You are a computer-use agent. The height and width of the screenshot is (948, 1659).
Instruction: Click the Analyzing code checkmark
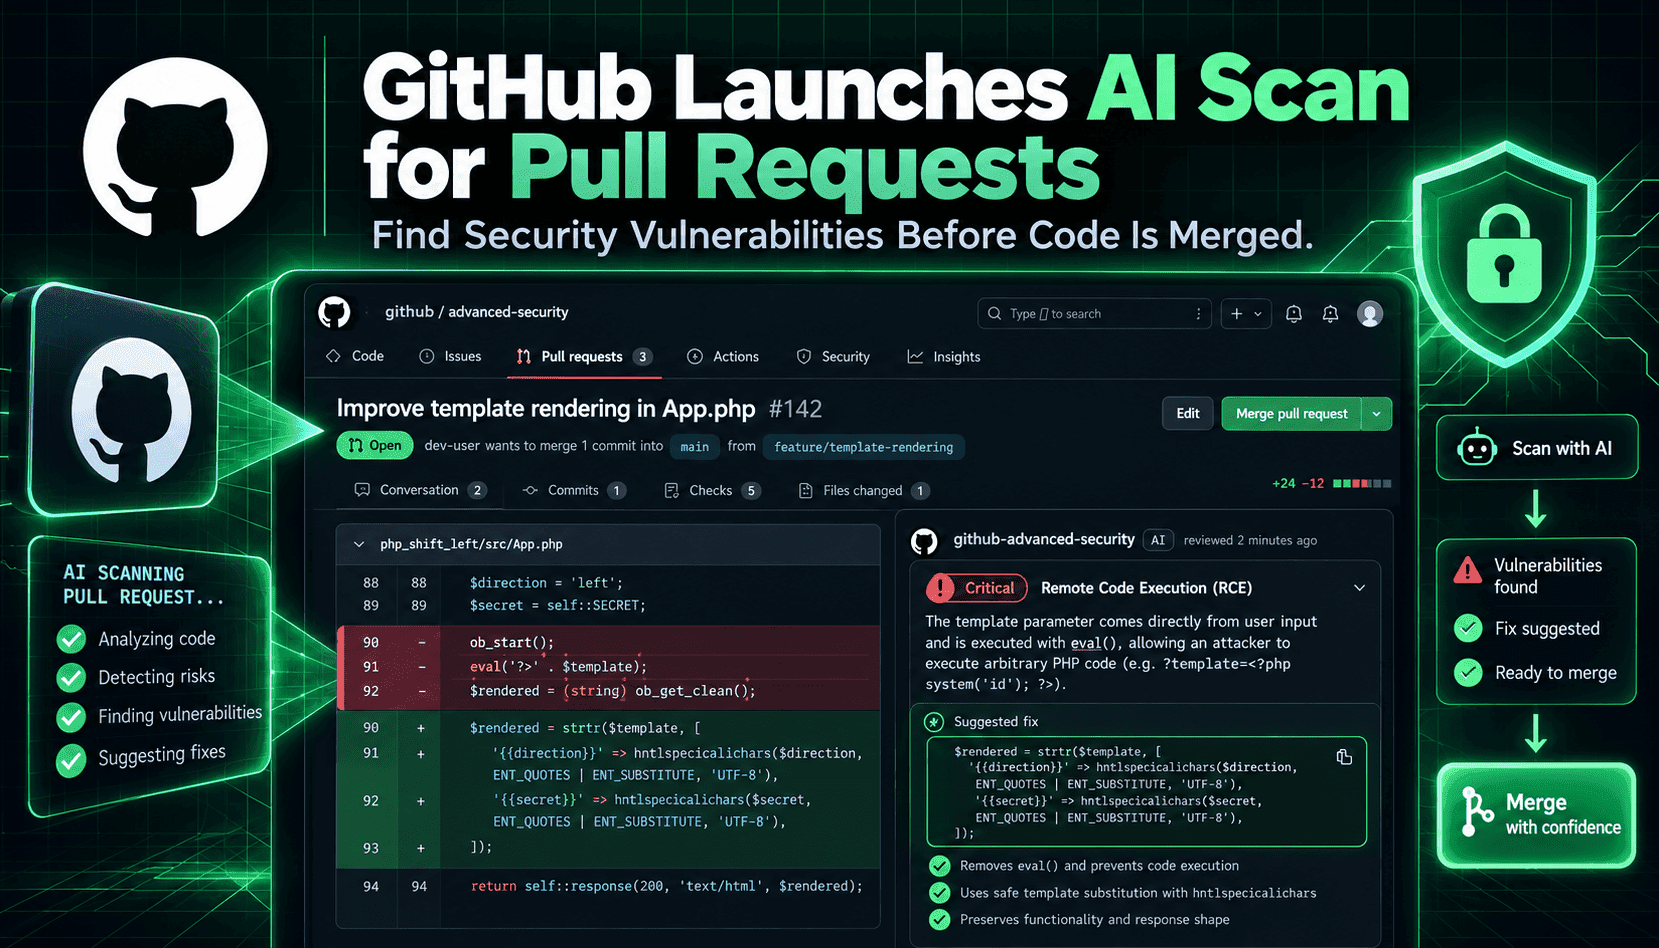(71, 639)
